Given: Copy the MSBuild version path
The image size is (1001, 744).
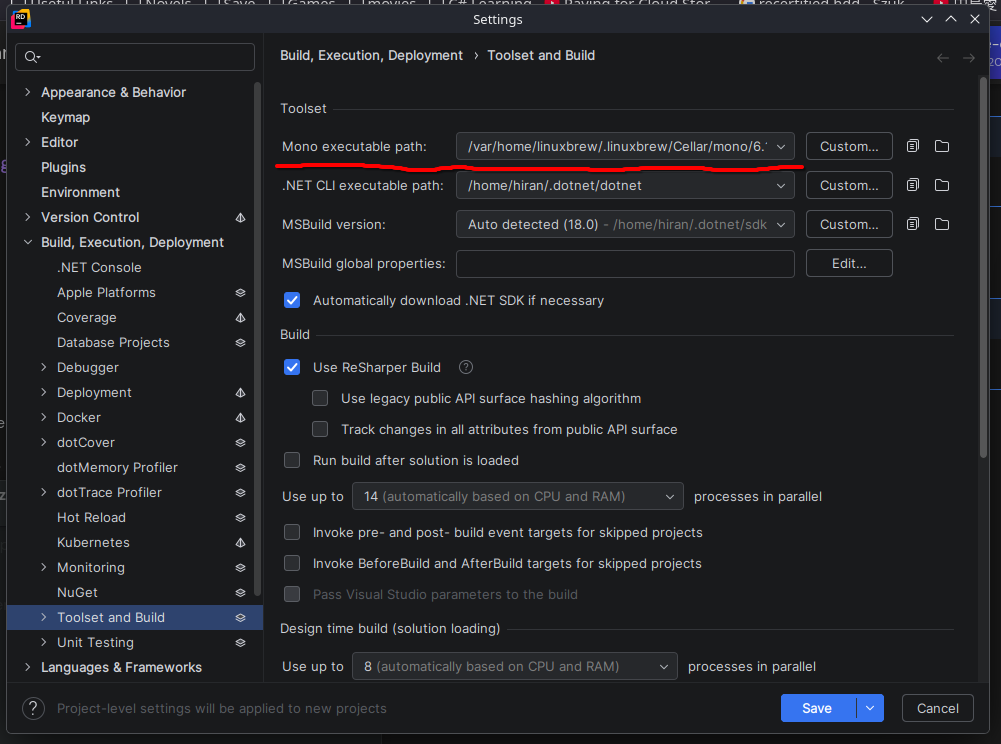Looking at the screenshot, I should pos(913,224).
